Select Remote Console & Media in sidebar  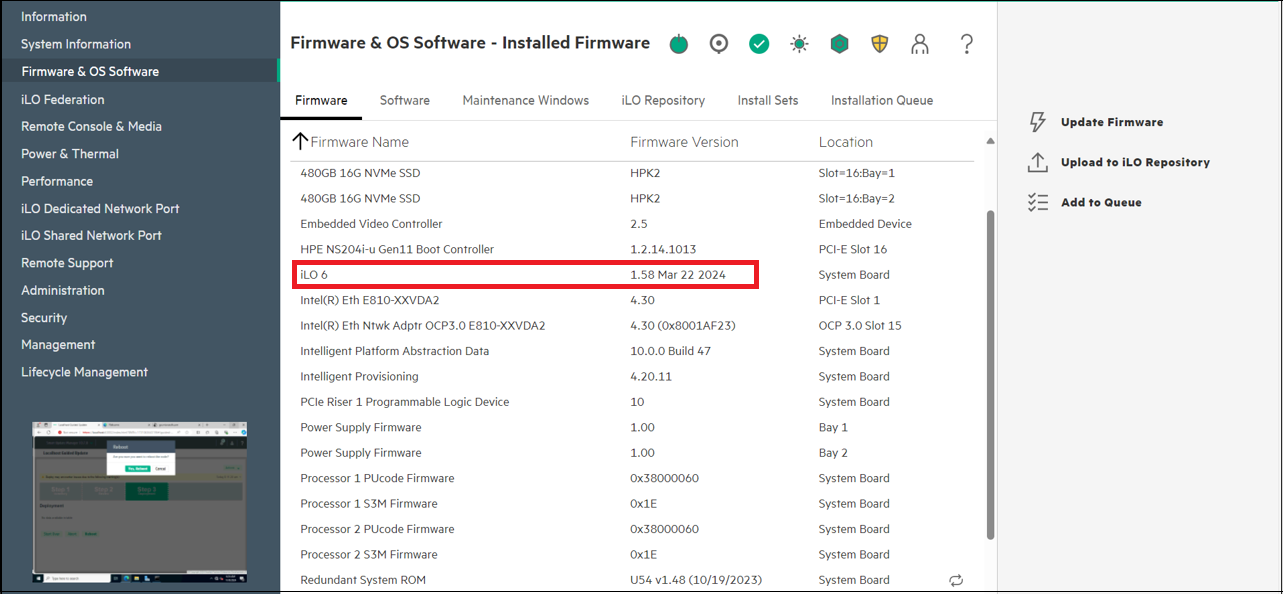(90, 126)
